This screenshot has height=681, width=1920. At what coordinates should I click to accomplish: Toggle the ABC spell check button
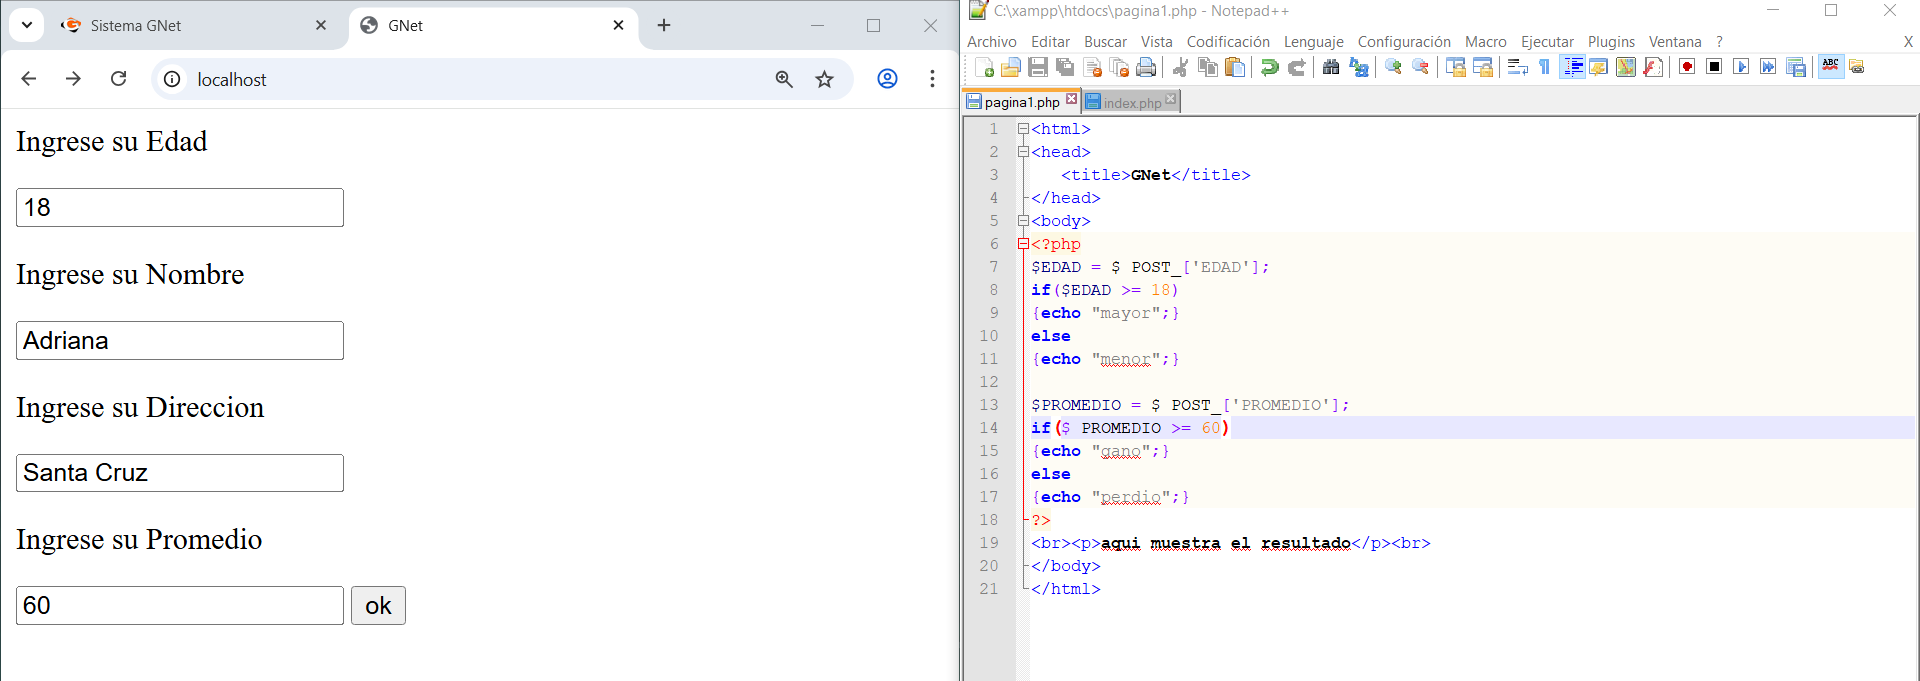click(x=1831, y=67)
